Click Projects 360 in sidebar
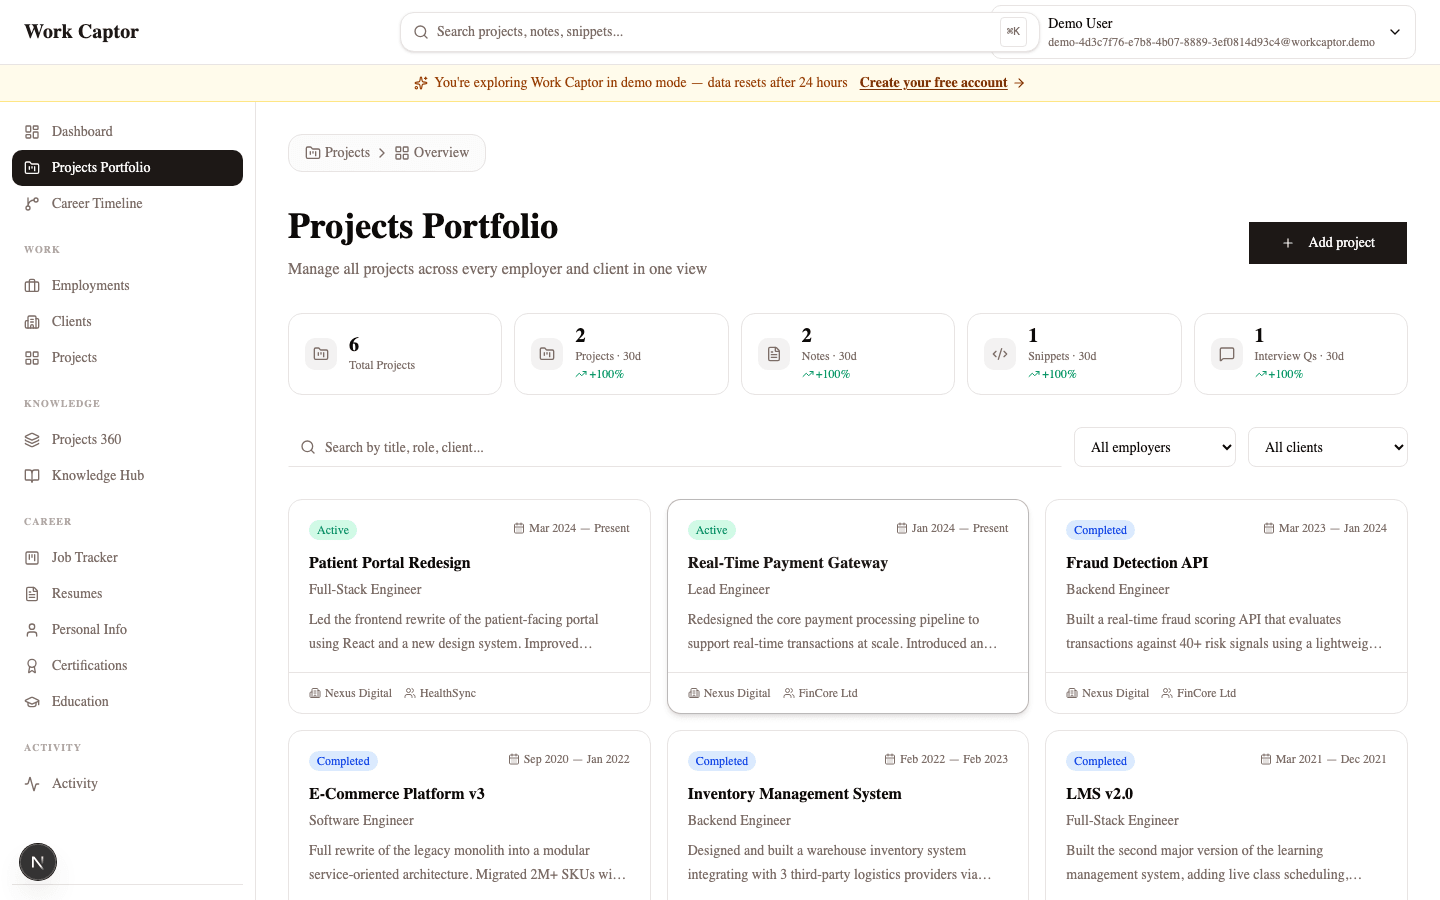 tap(127, 440)
